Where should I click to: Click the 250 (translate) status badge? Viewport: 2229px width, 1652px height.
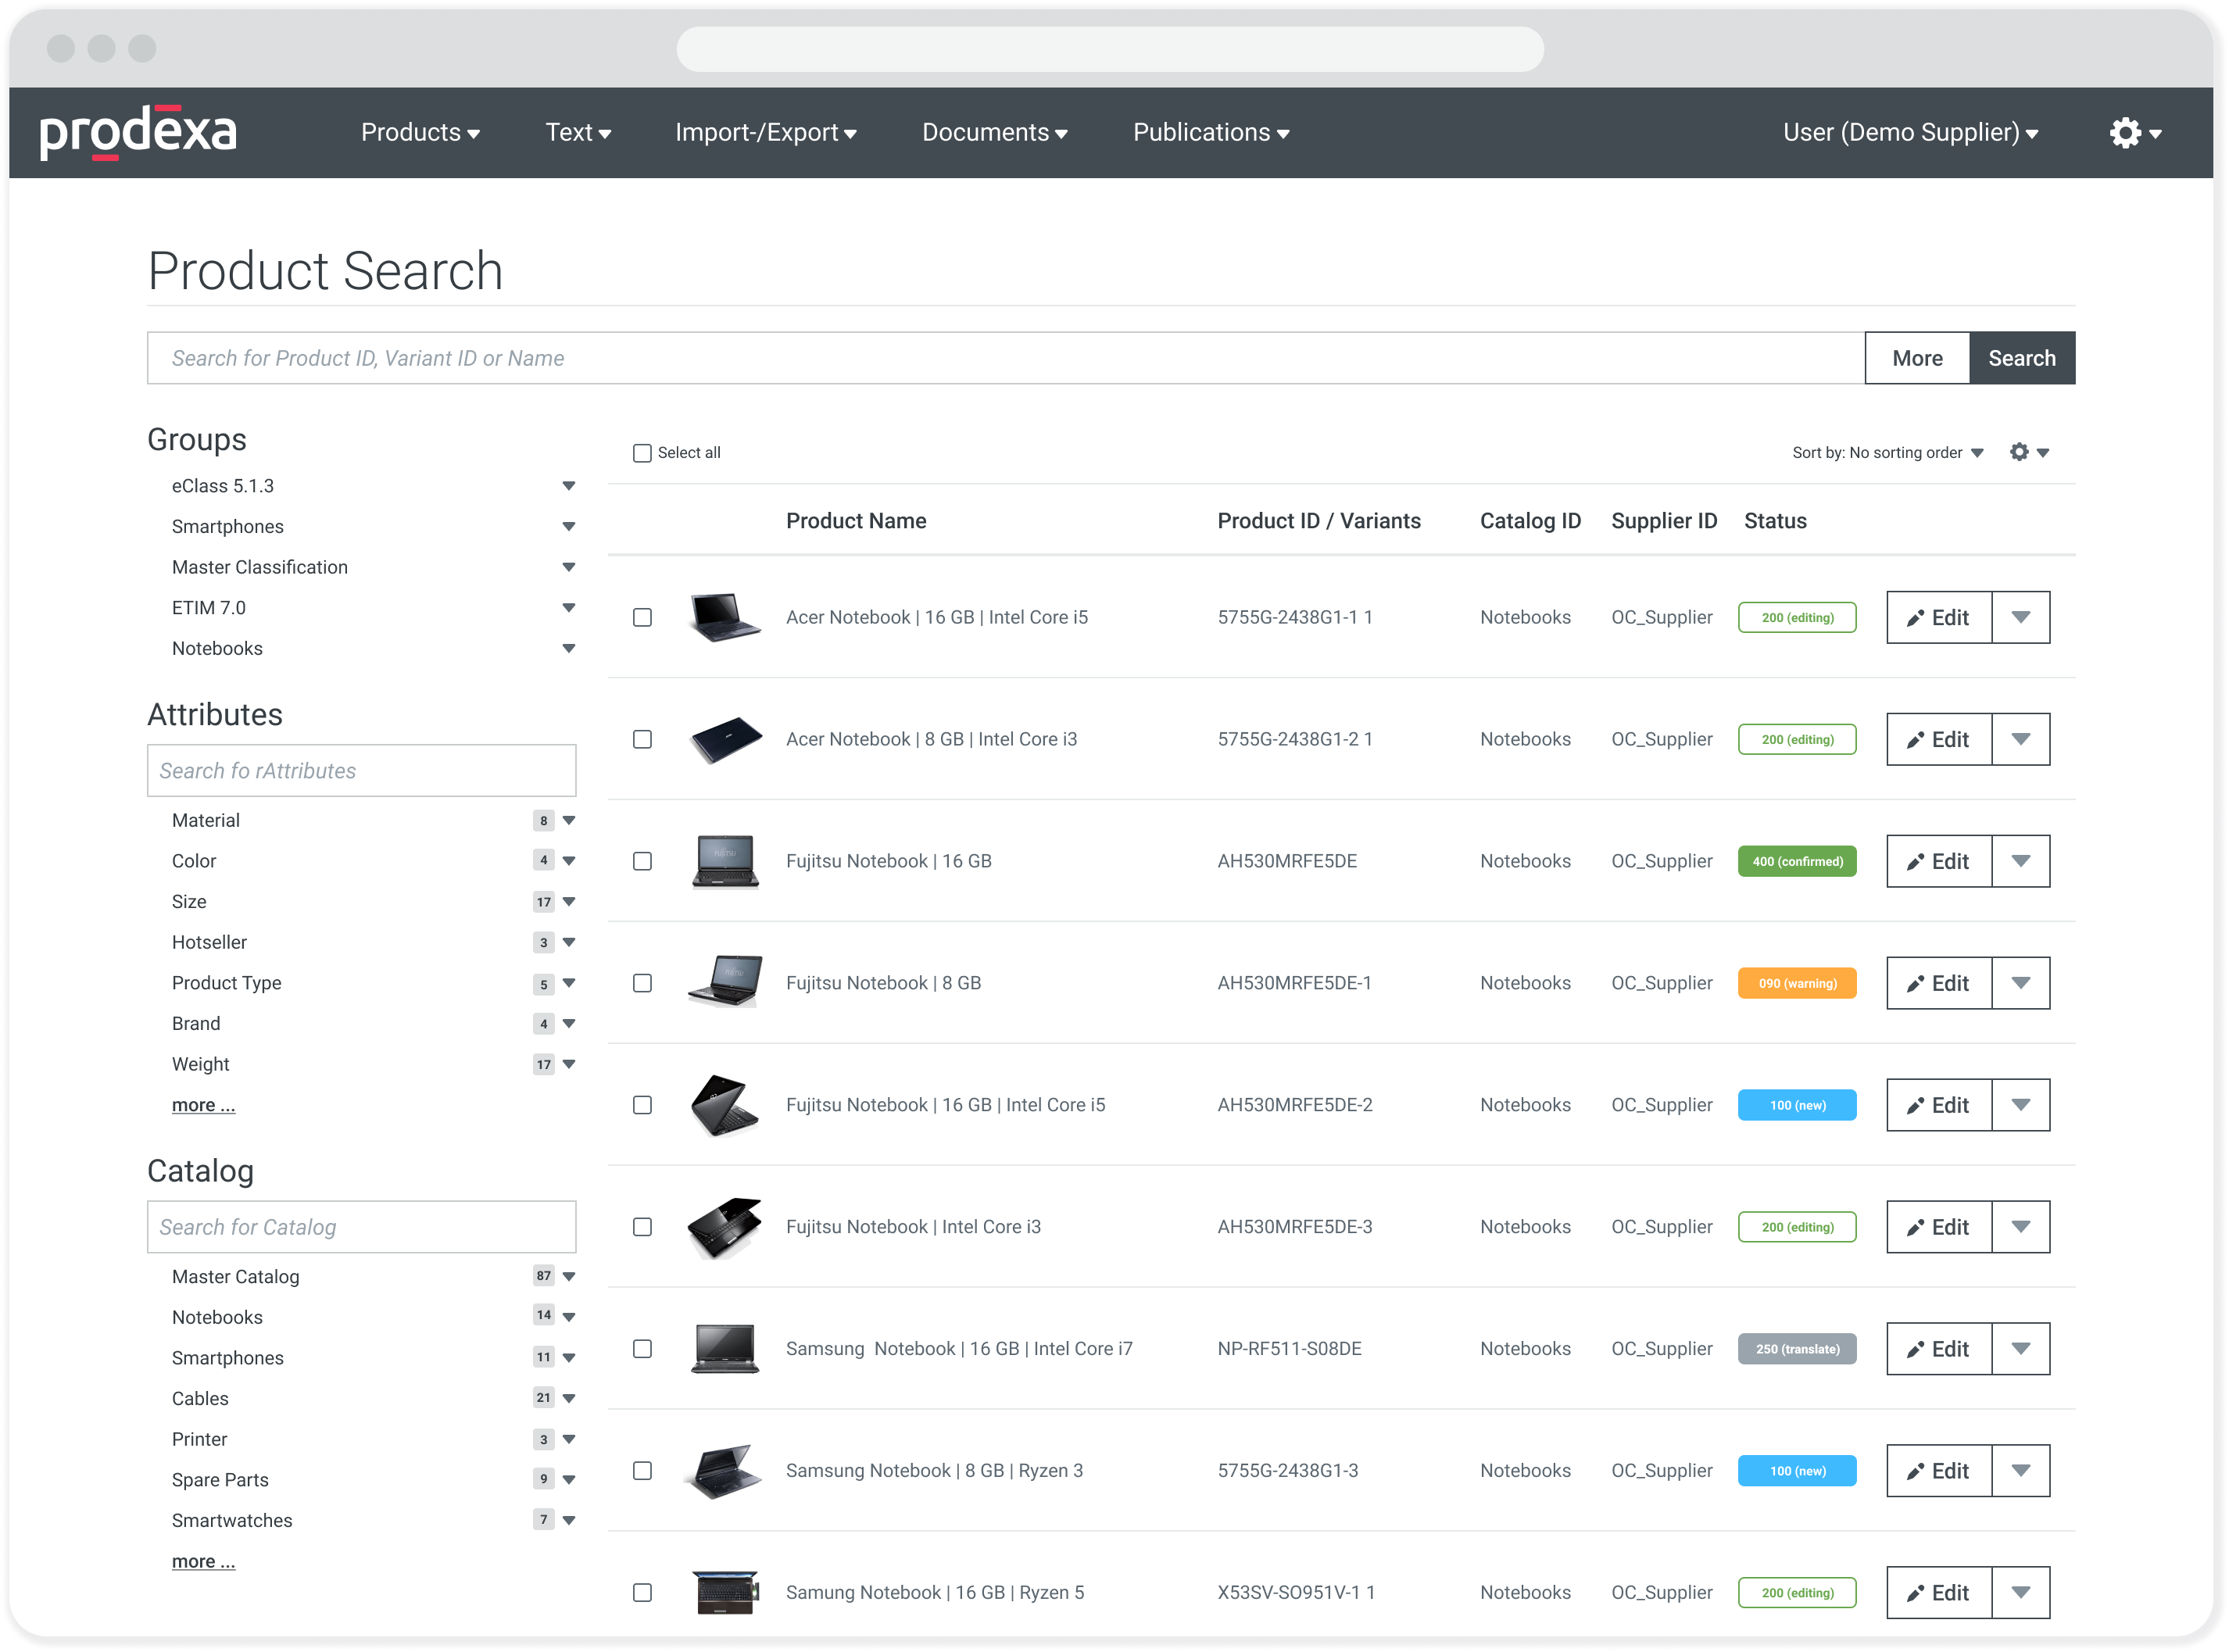[x=1797, y=1349]
